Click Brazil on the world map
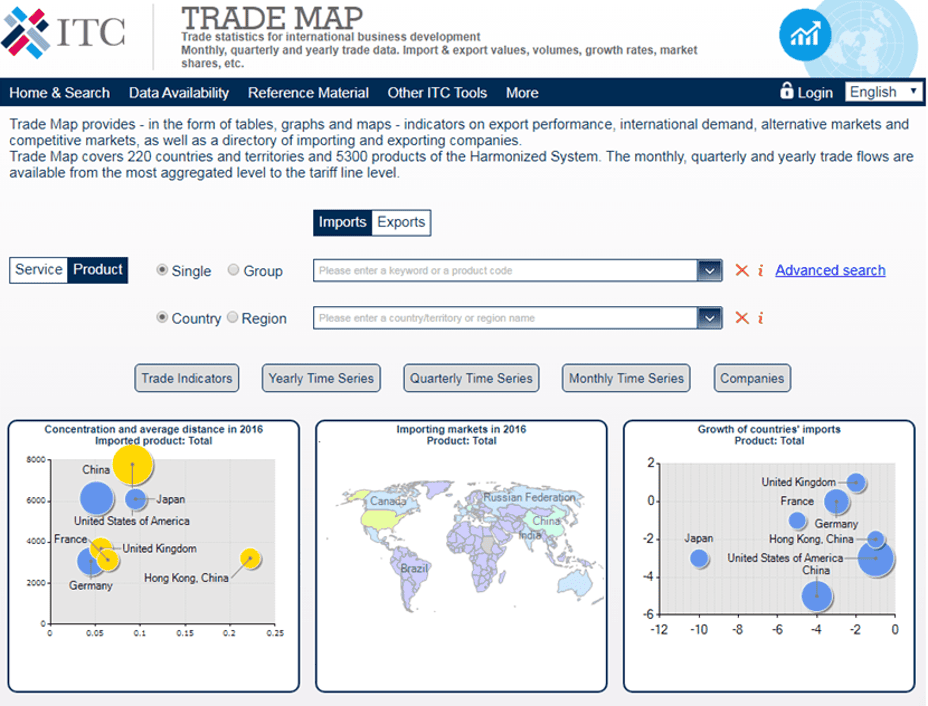The width and height of the screenshot is (928, 706). point(413,568)
